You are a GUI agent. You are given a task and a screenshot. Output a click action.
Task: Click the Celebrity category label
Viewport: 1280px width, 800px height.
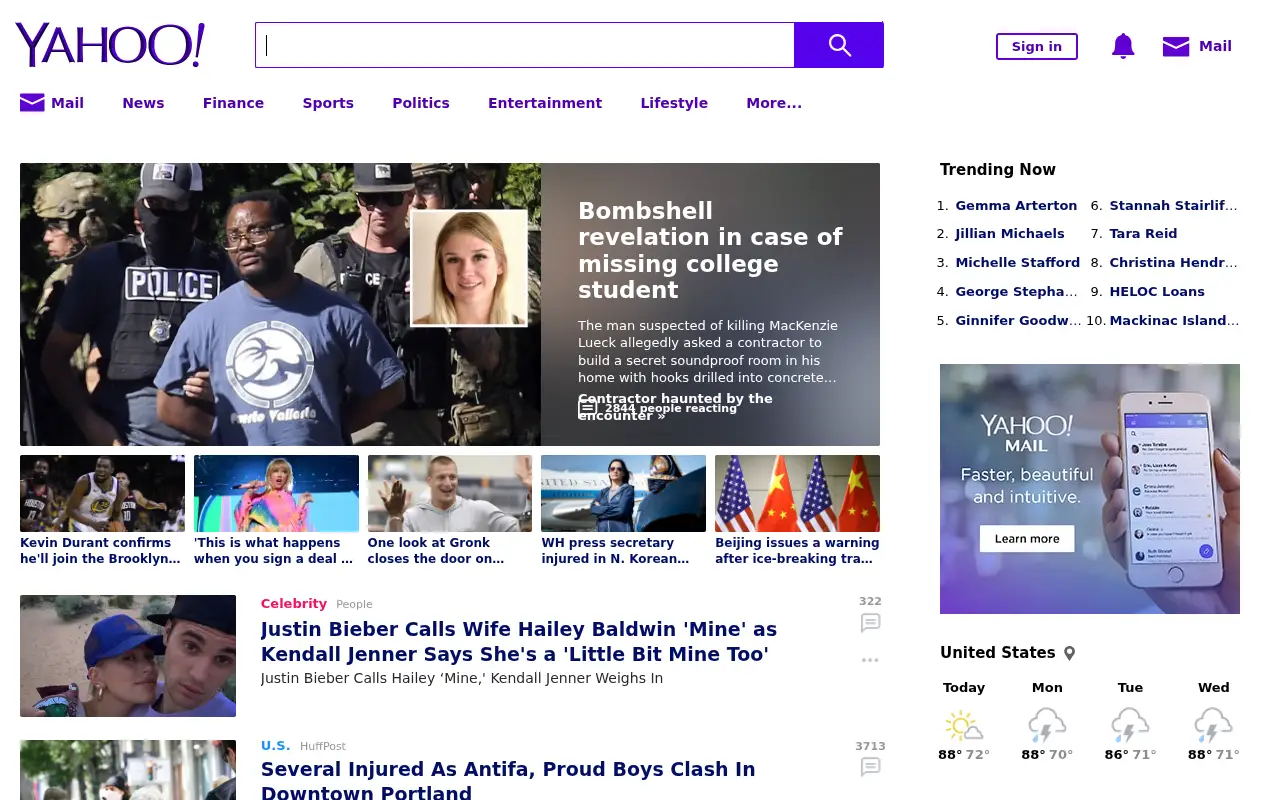point(294,604)
